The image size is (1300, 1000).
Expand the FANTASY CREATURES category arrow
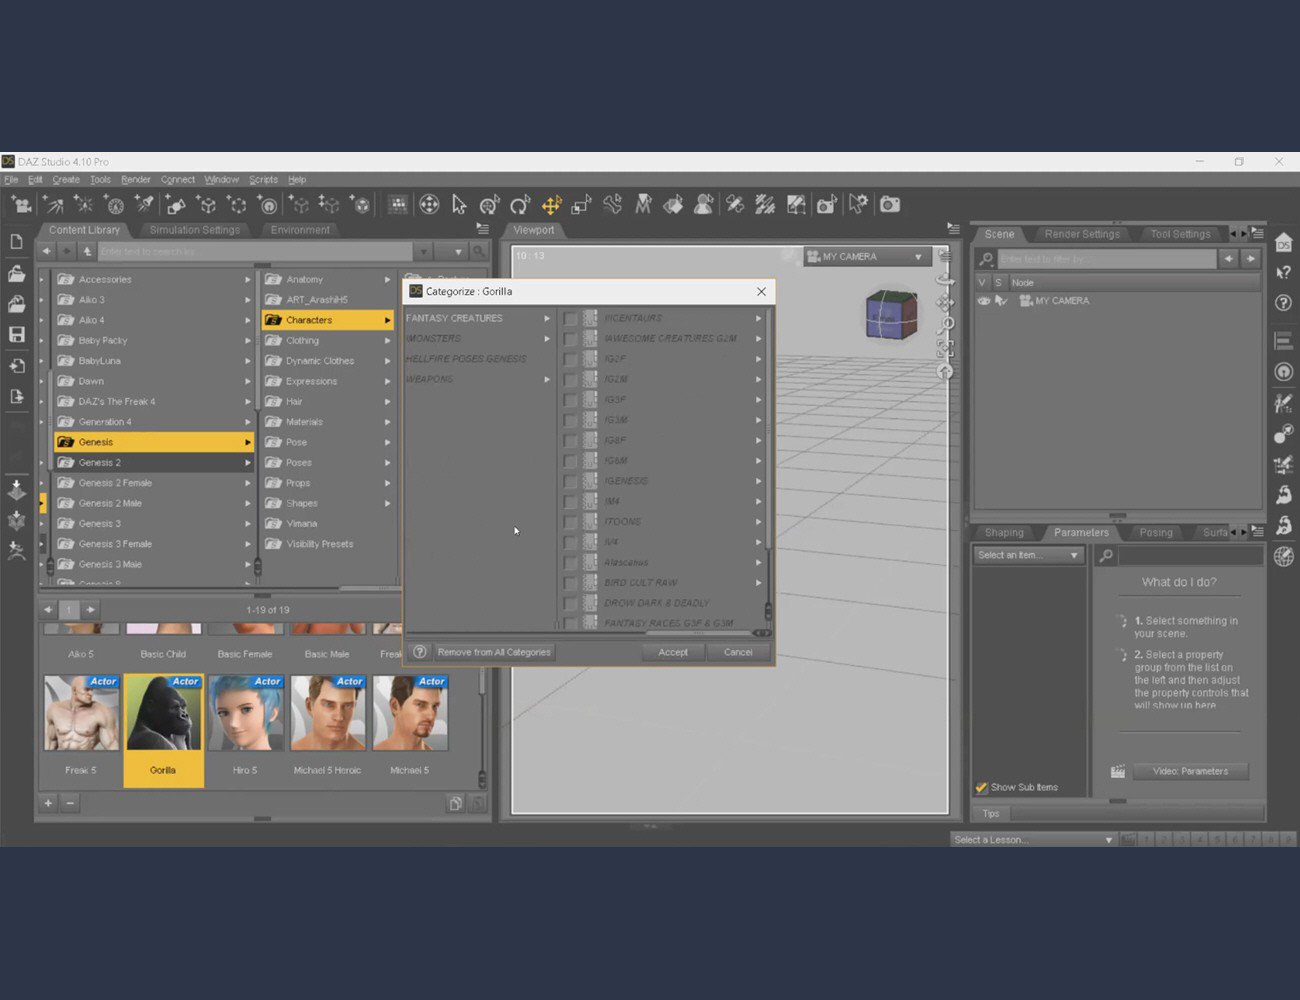tap(547, 318)
